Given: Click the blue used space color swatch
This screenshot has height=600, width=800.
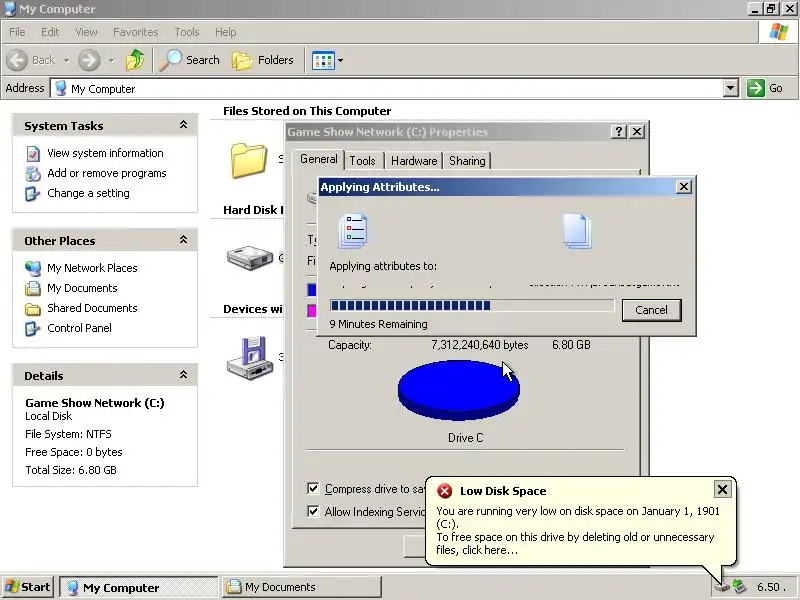Looking at the screenshot, I should point(312,290).
